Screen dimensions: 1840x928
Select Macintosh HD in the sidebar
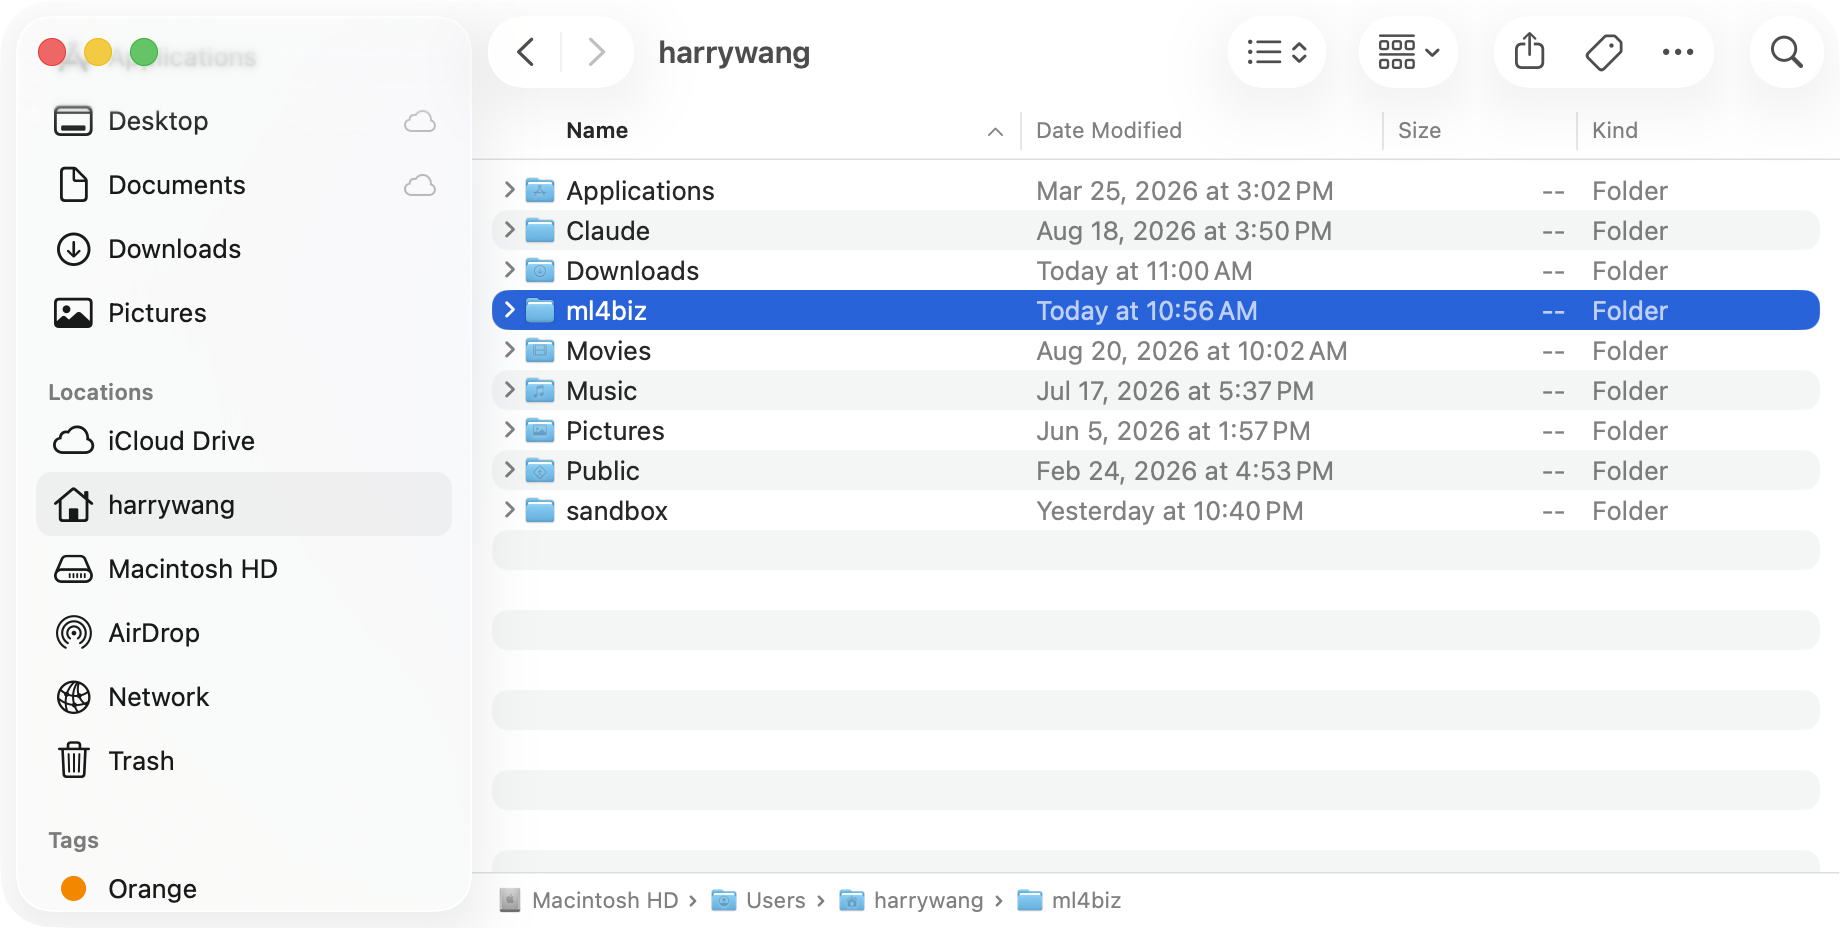[244, 569]
